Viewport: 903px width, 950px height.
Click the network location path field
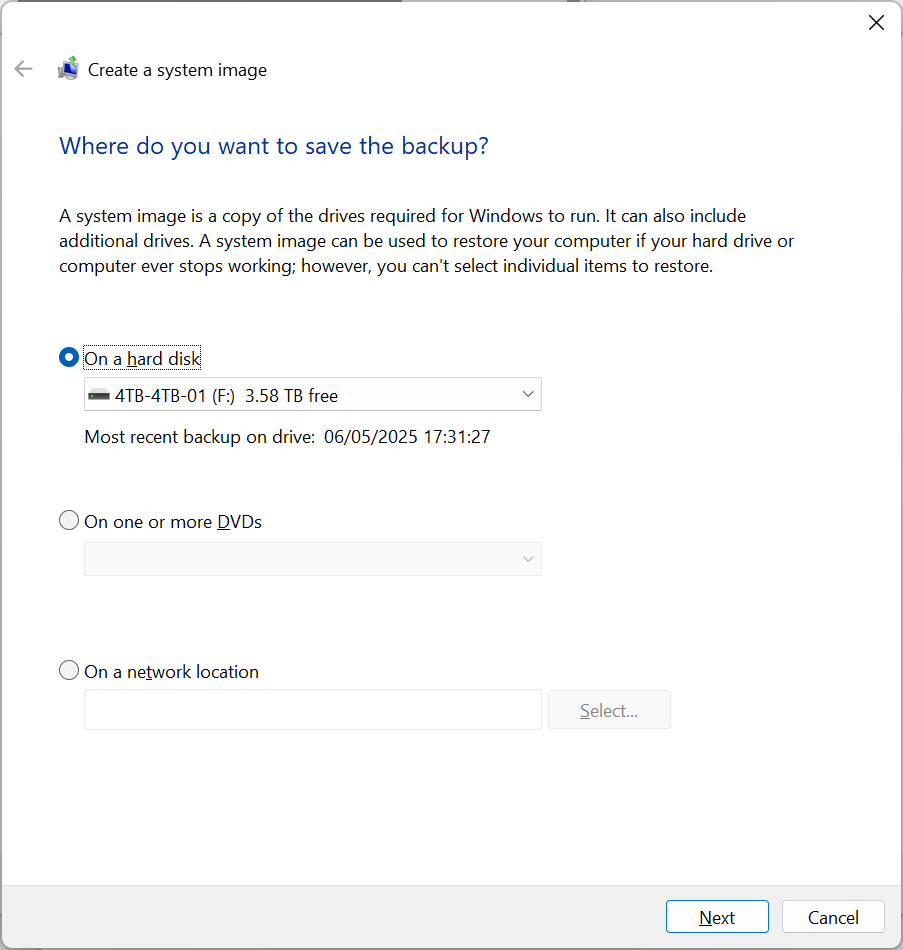click(313, 709)
